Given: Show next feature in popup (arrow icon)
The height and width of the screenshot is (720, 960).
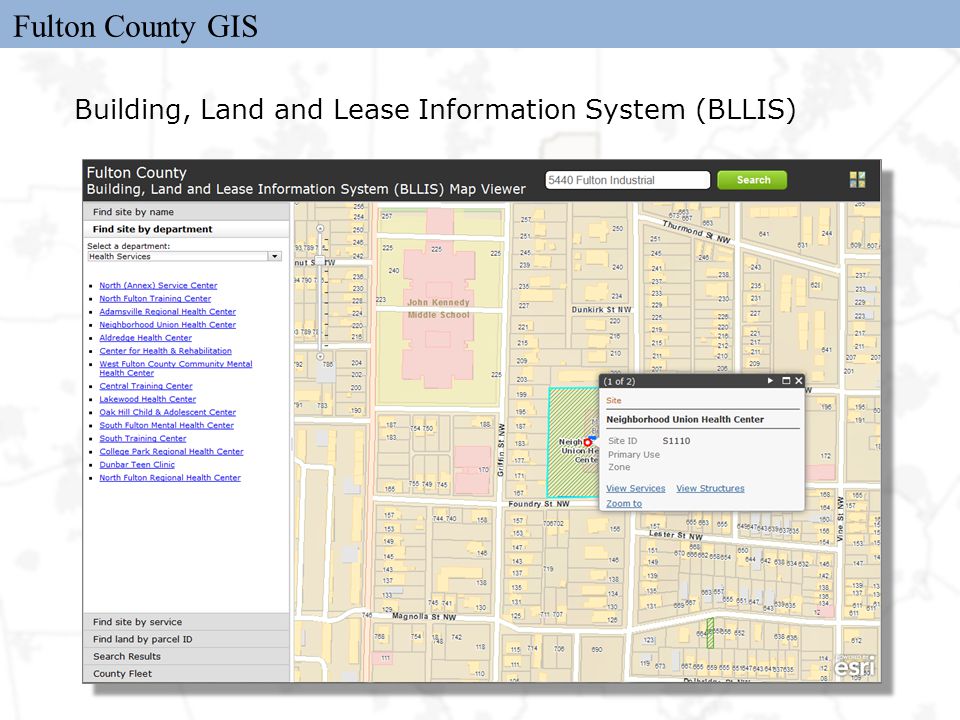Looking at the screenshot, I should [770, 381].
